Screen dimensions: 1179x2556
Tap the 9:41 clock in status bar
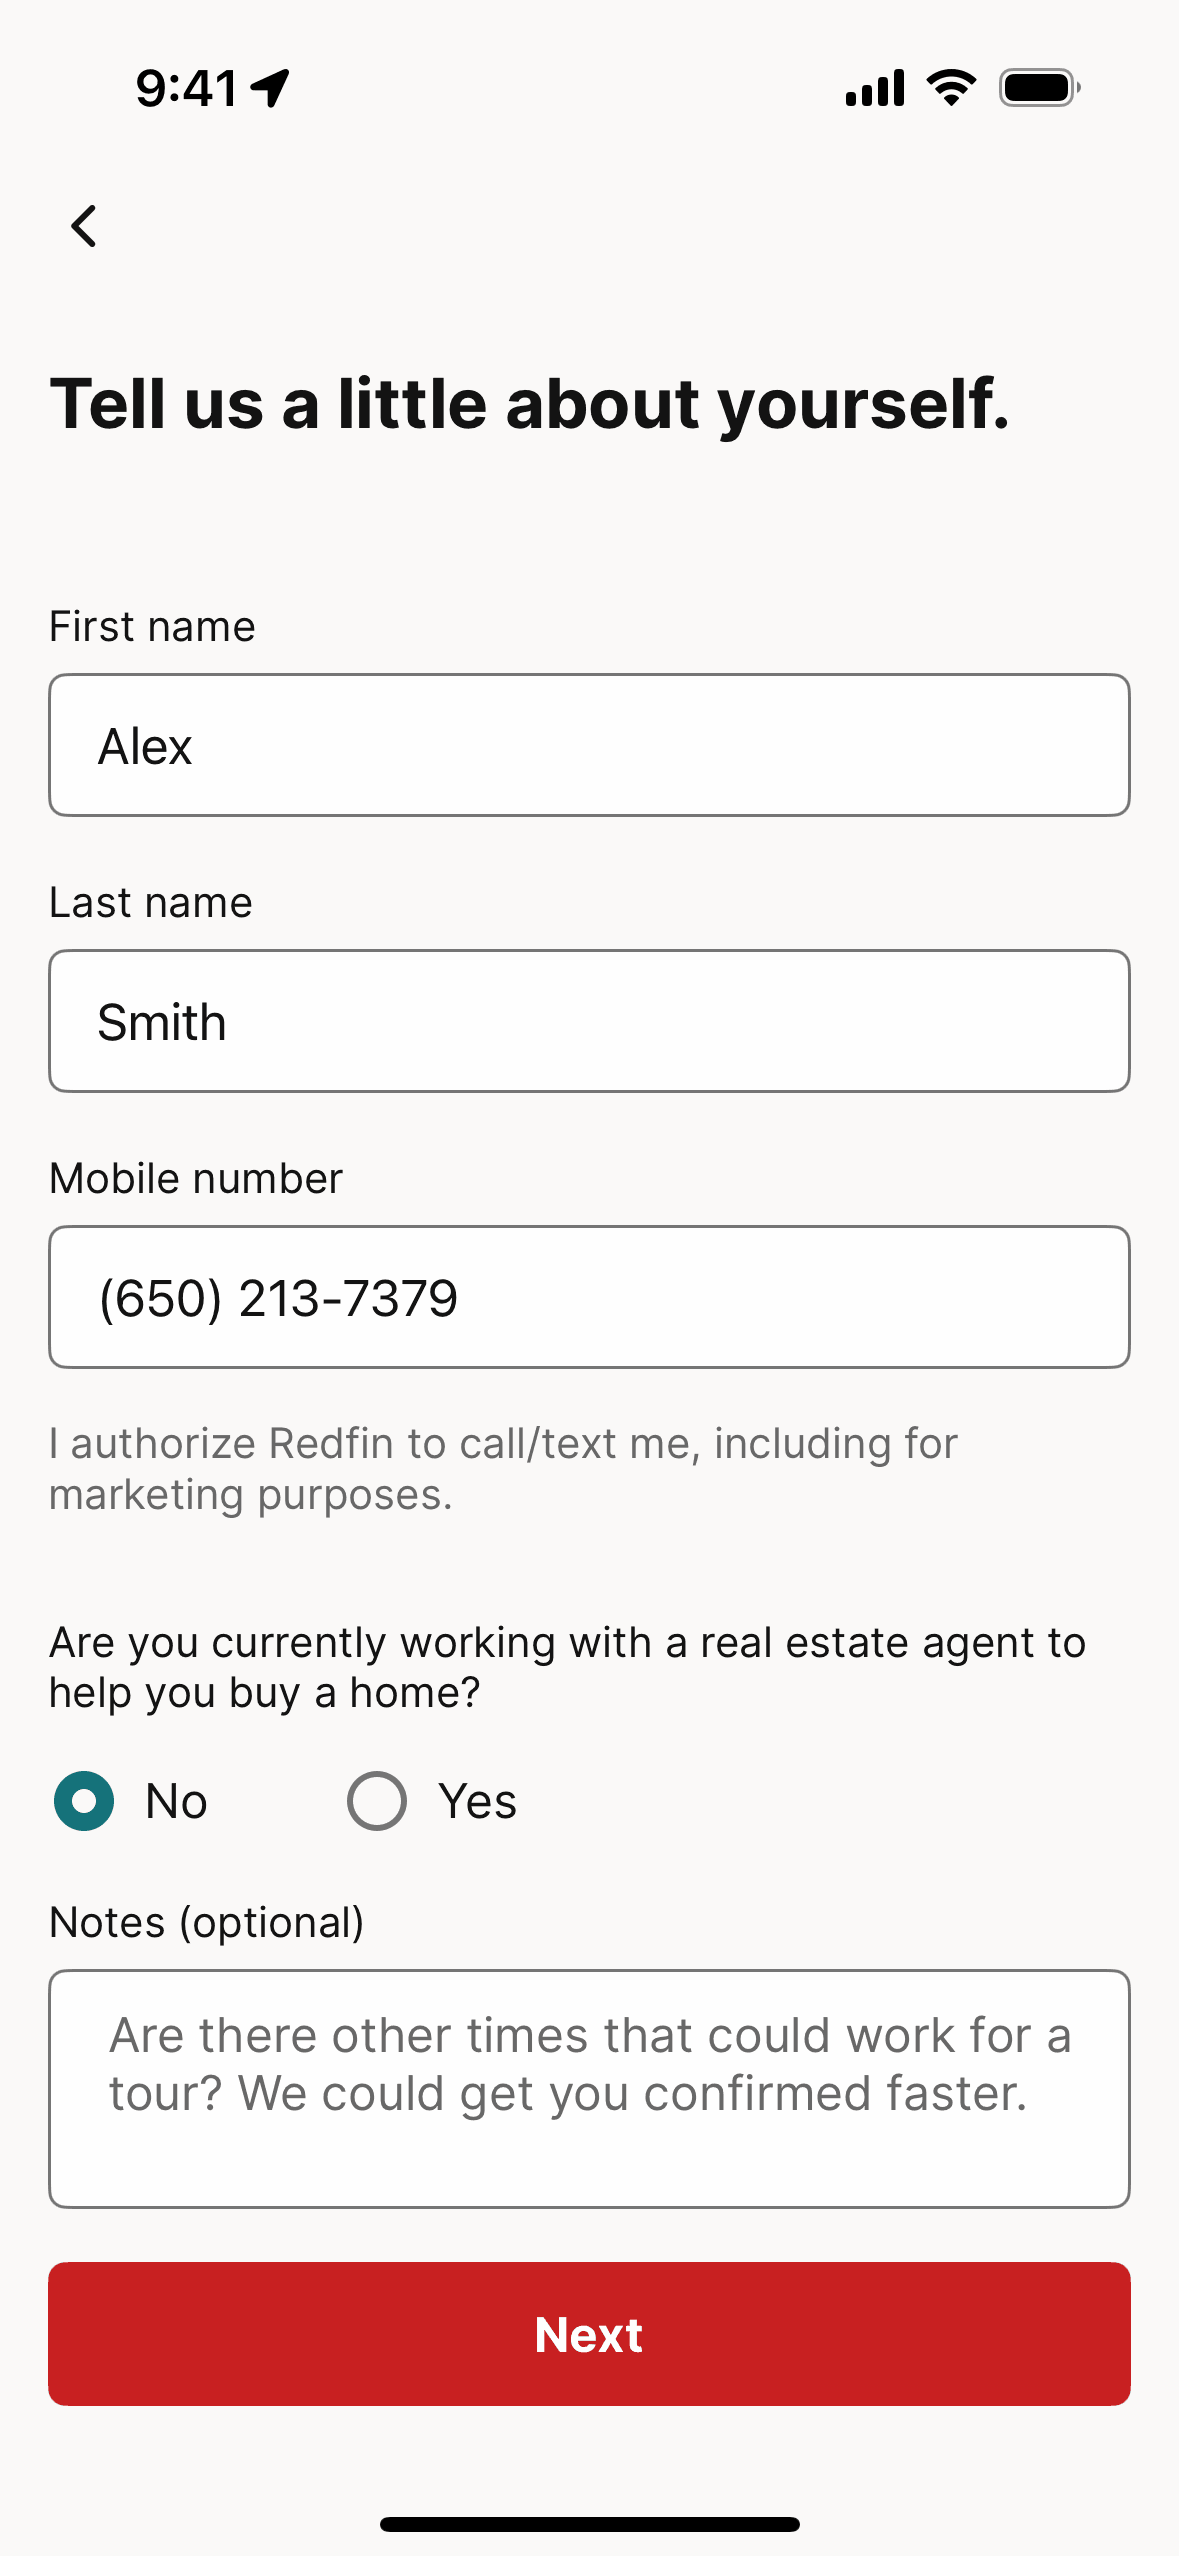tap(187, 88)
